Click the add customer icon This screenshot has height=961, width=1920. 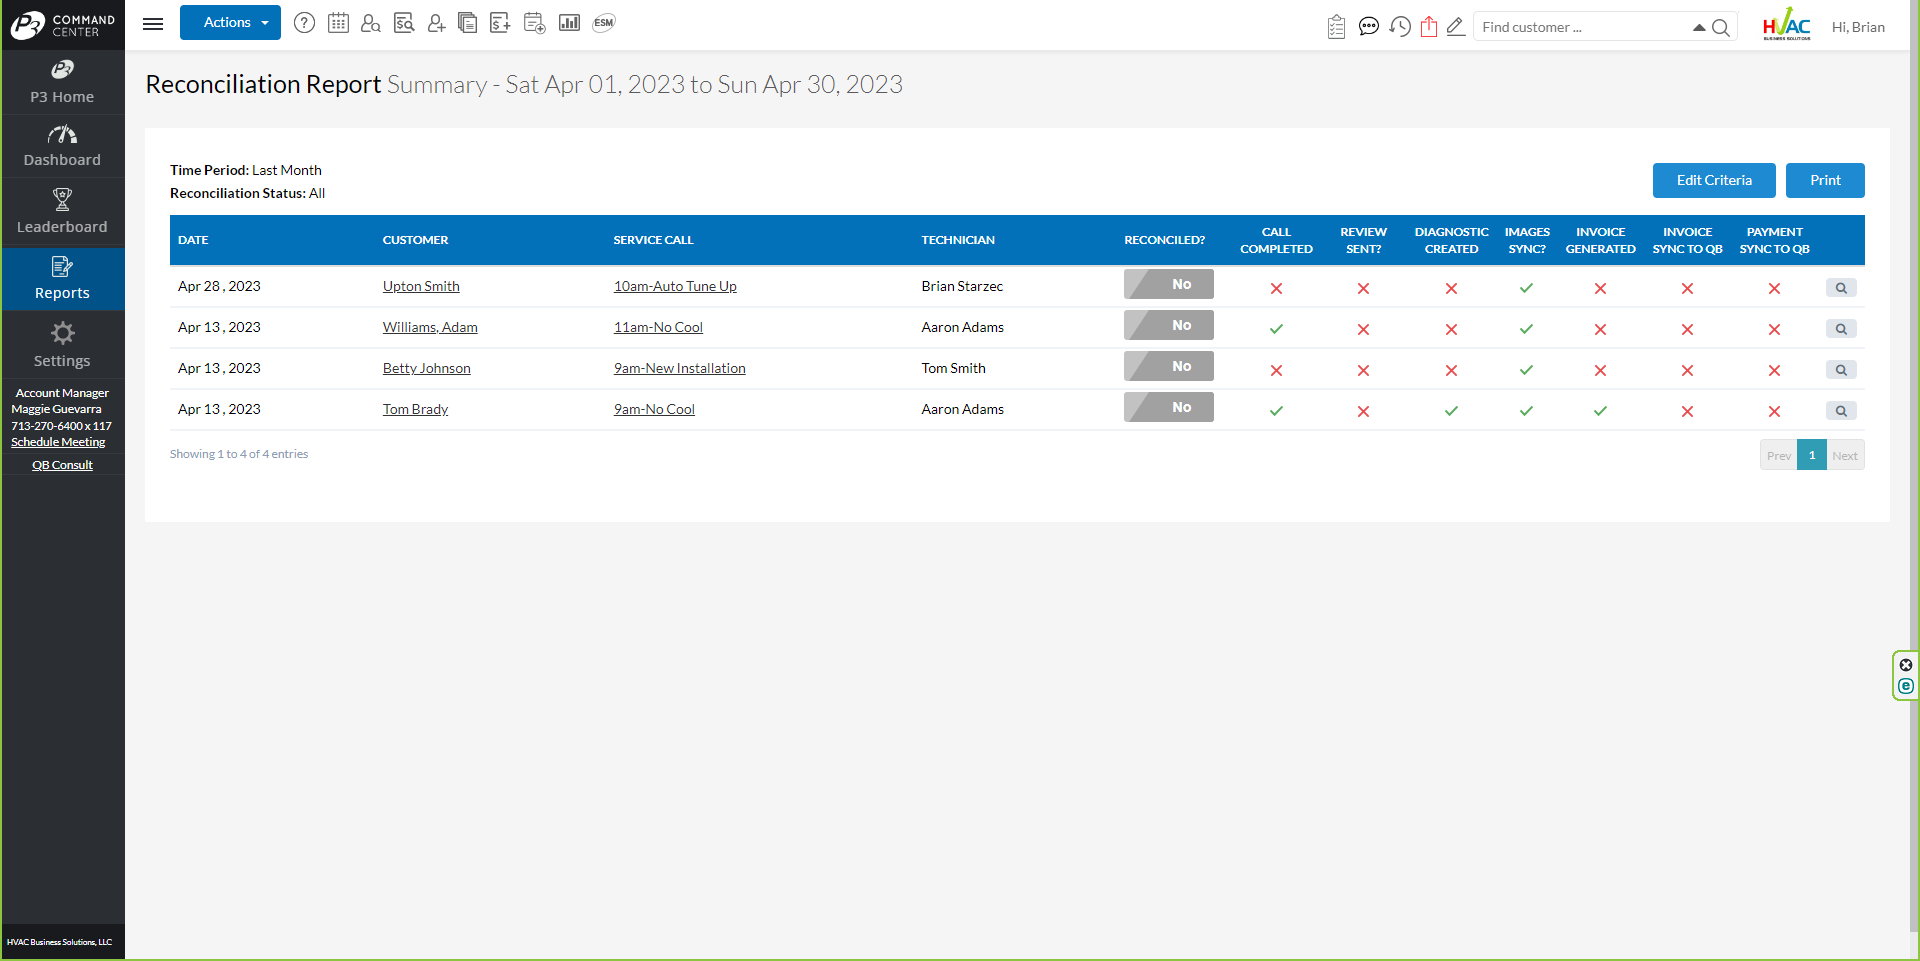tap(436, 23)
